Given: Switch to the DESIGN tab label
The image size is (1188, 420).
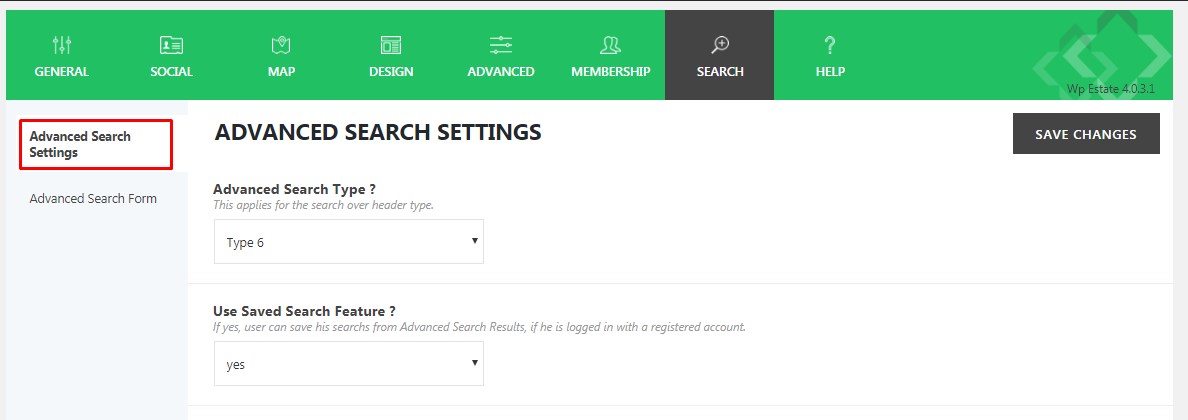Looking at the screenshot, I should (391, 72).
